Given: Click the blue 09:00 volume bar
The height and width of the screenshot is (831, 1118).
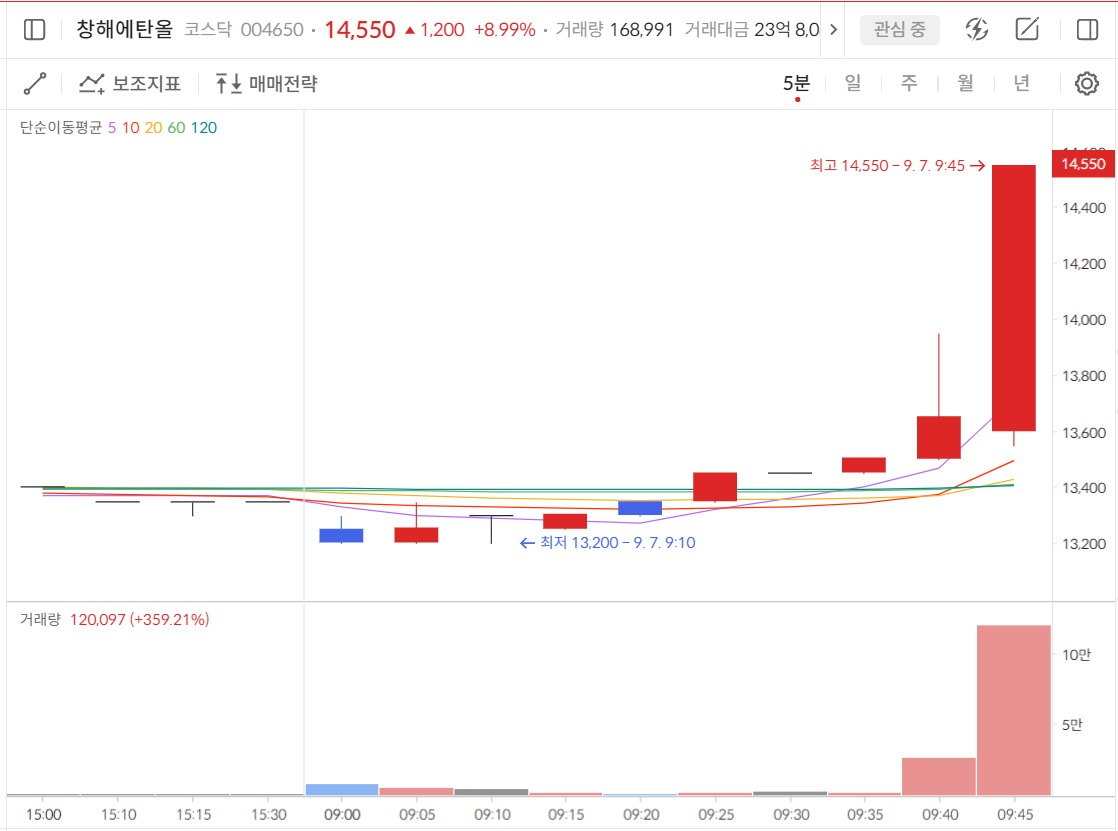Looking at the screenshot, I should (342, 790).
